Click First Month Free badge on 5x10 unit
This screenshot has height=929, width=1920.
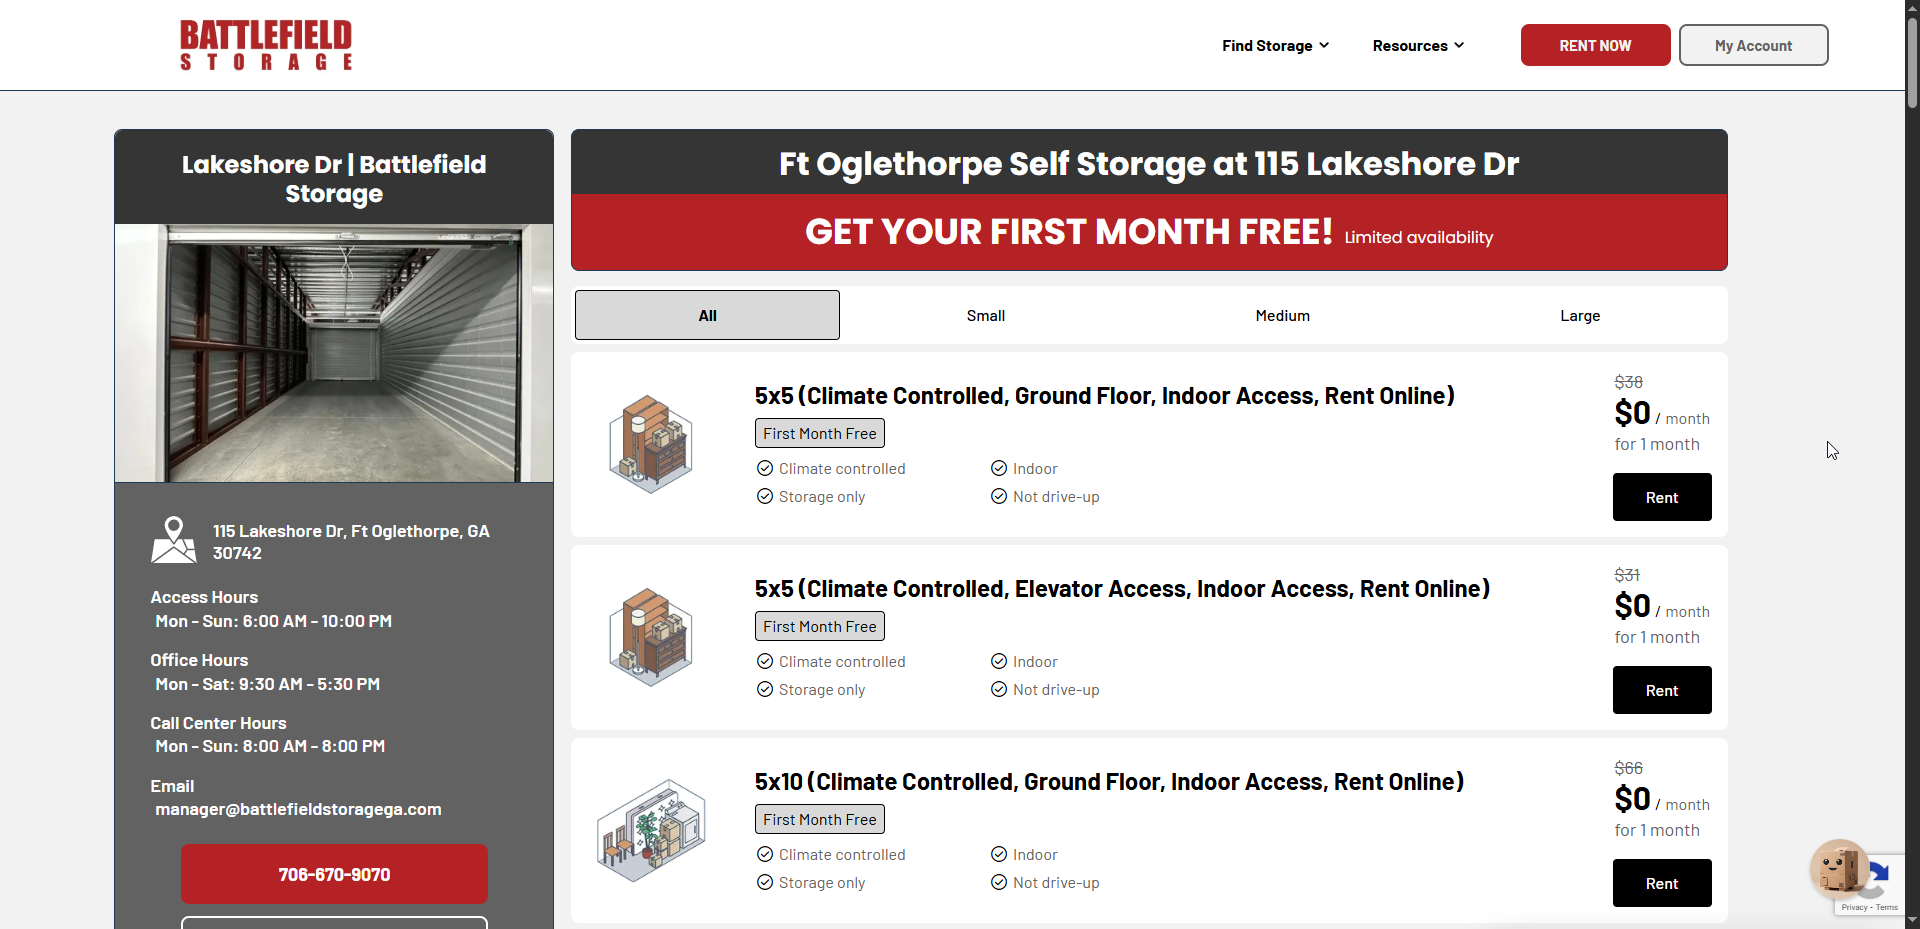click(x=820, y=819)
